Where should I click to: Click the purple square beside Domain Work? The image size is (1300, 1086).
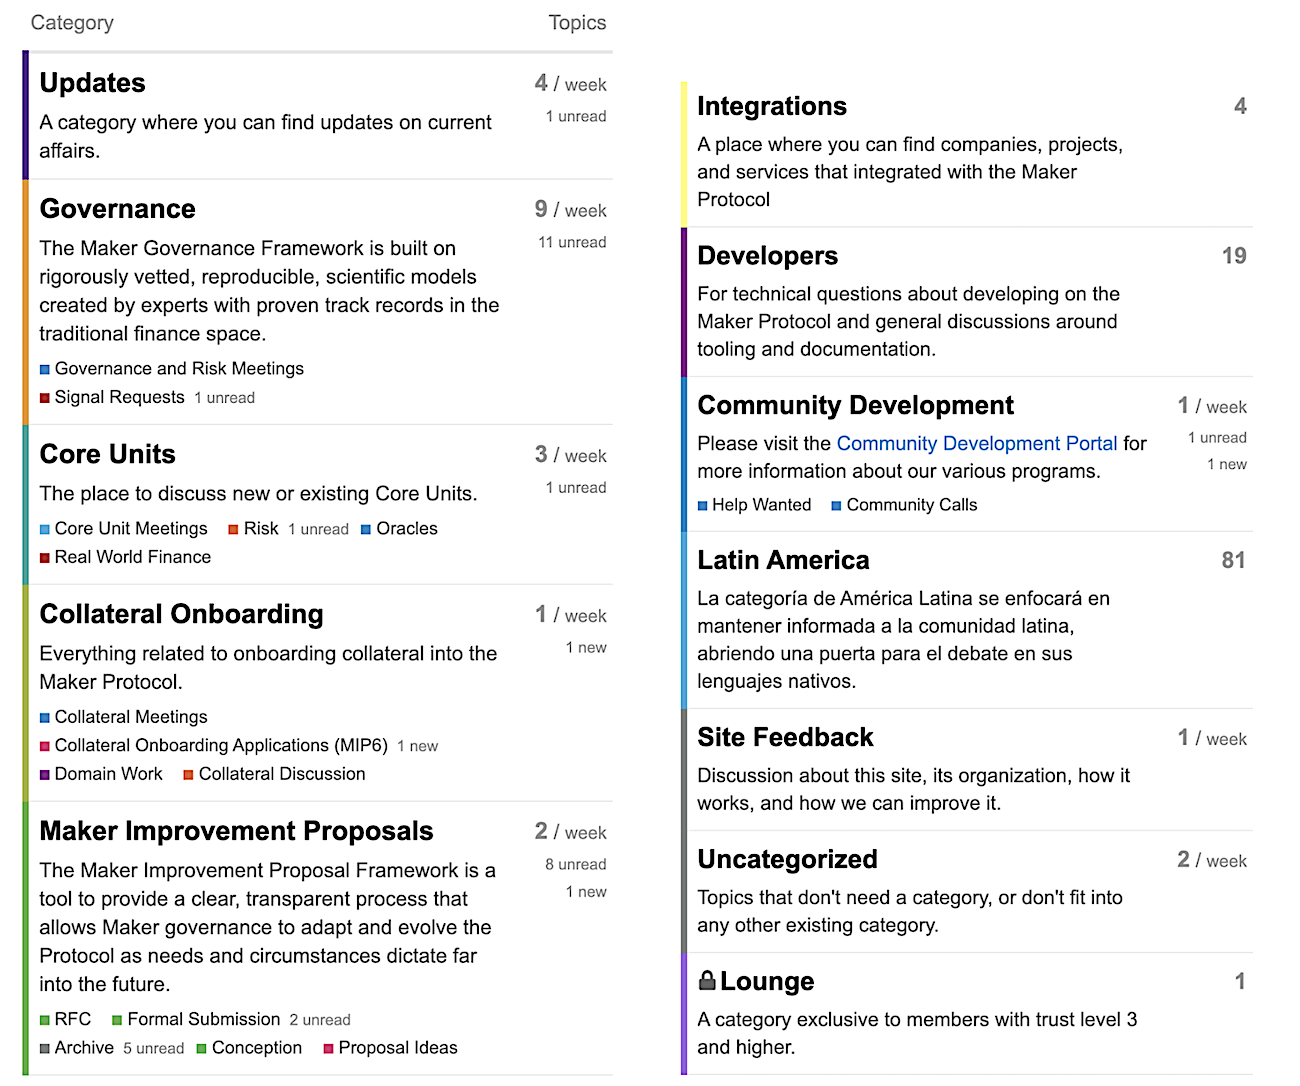tap(45, 775)
